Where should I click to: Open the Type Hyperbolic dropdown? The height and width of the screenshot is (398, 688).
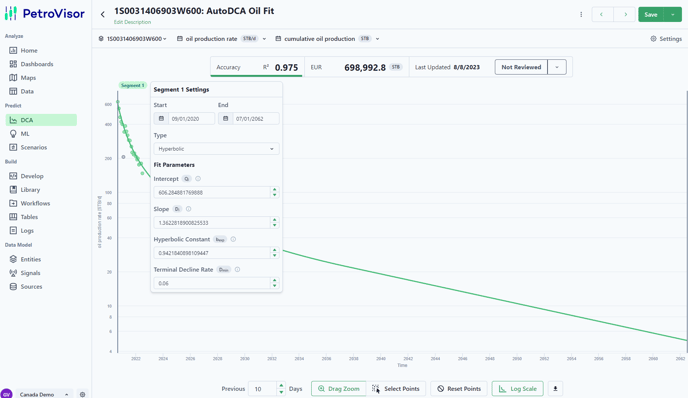216,149
